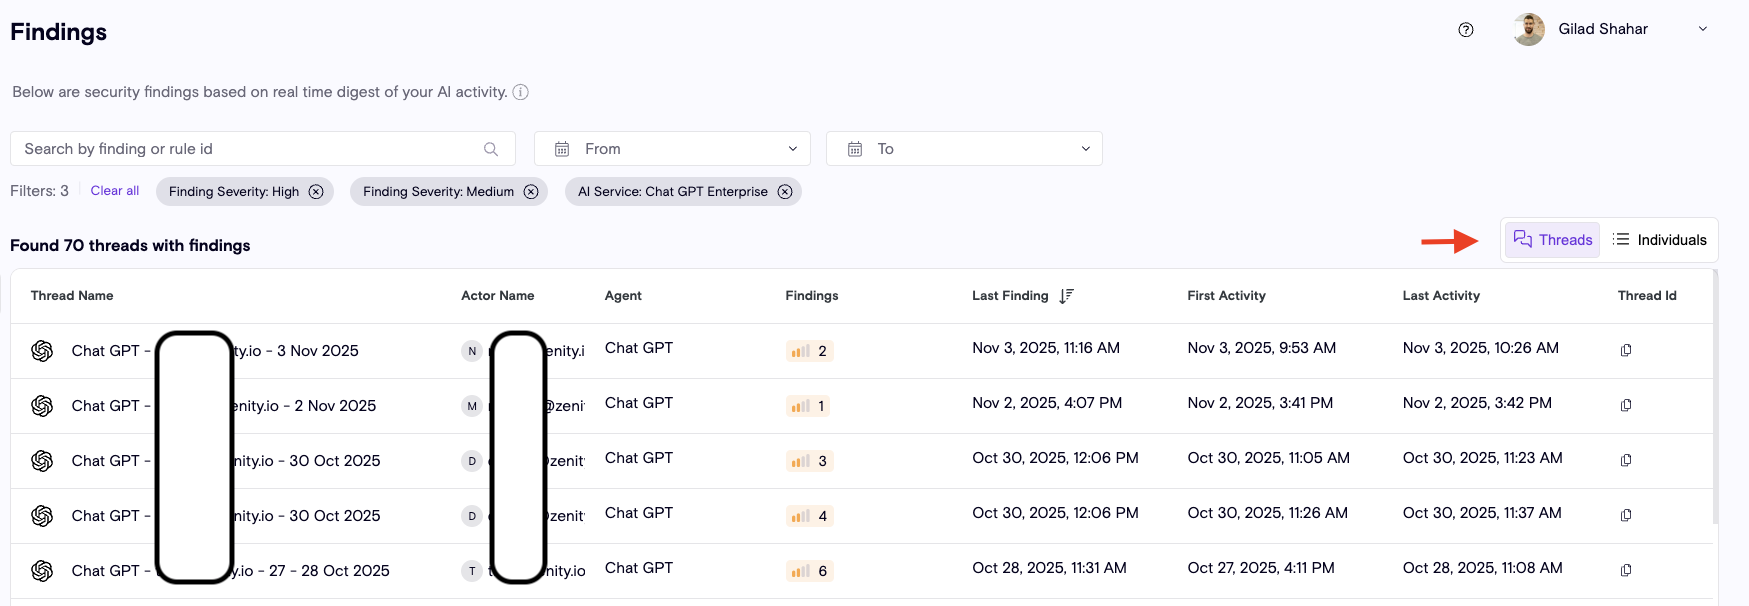Image resolution: width=1749 pixels, height=606 pixels.
Task: Copy thread ID for Nov 2 thread
Action: pos(1625,405)
